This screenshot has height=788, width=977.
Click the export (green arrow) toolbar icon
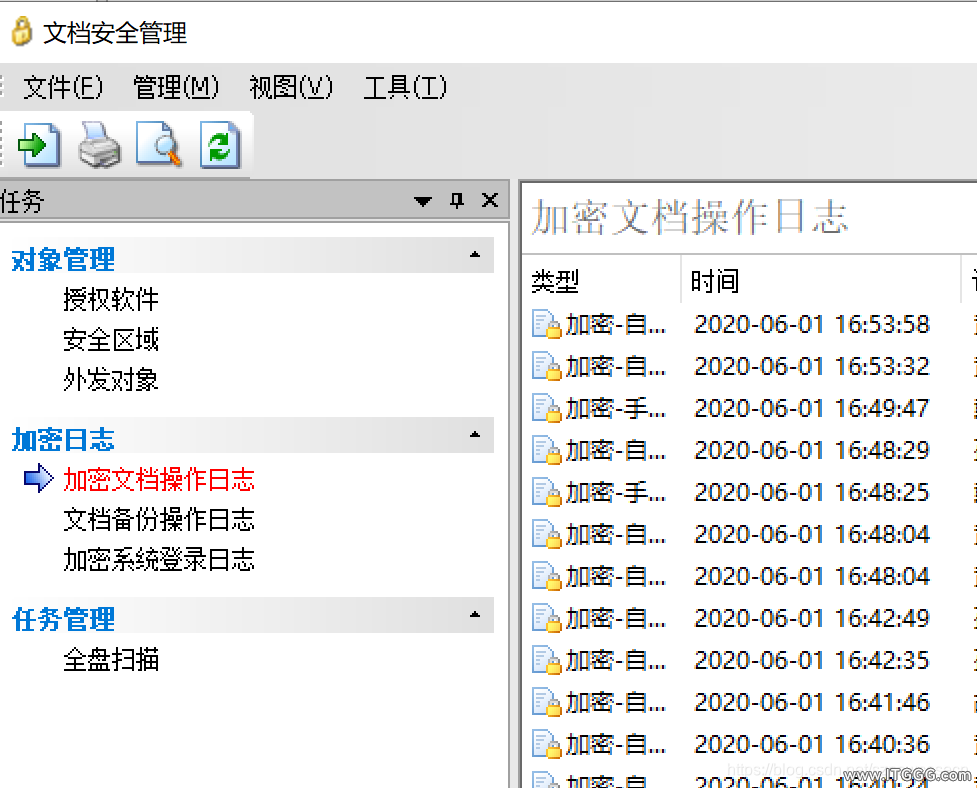tap(39, 145)
